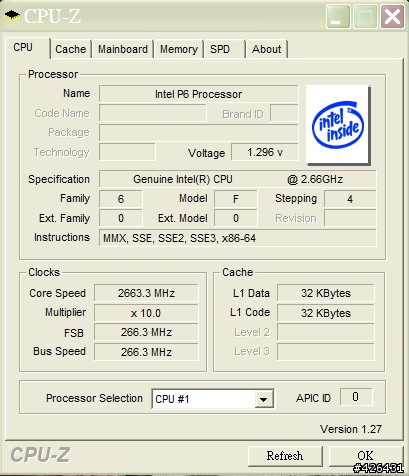This screenshot has height=476, width=409.
Task: Select the Memory tab
Action: pyautogui.click(x=179, y=49)
